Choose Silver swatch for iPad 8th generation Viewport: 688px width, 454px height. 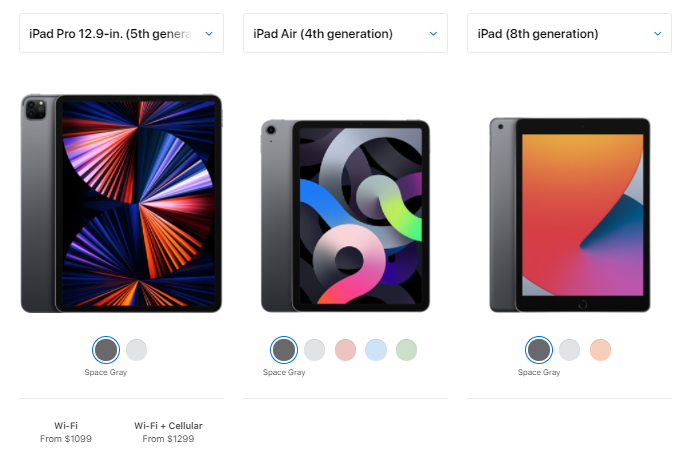point(570,350)
